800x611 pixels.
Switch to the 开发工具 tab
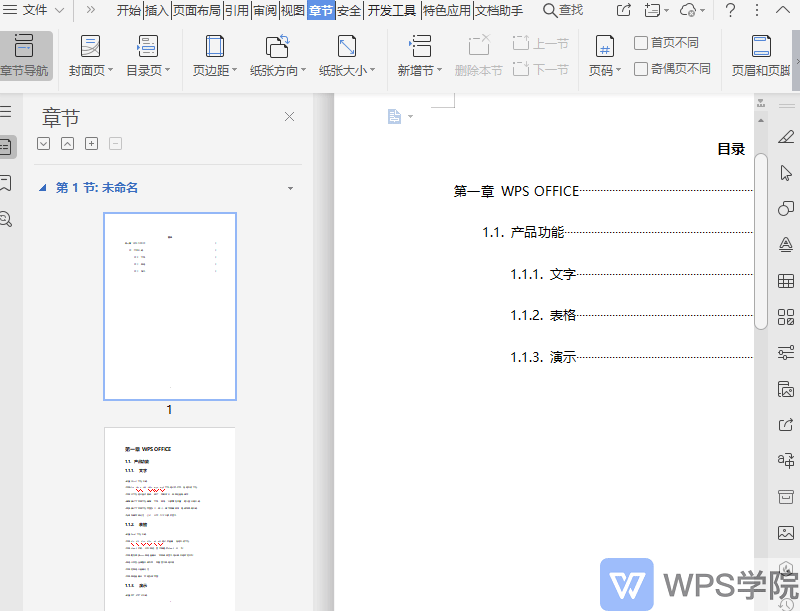click(x=392, y=10)
